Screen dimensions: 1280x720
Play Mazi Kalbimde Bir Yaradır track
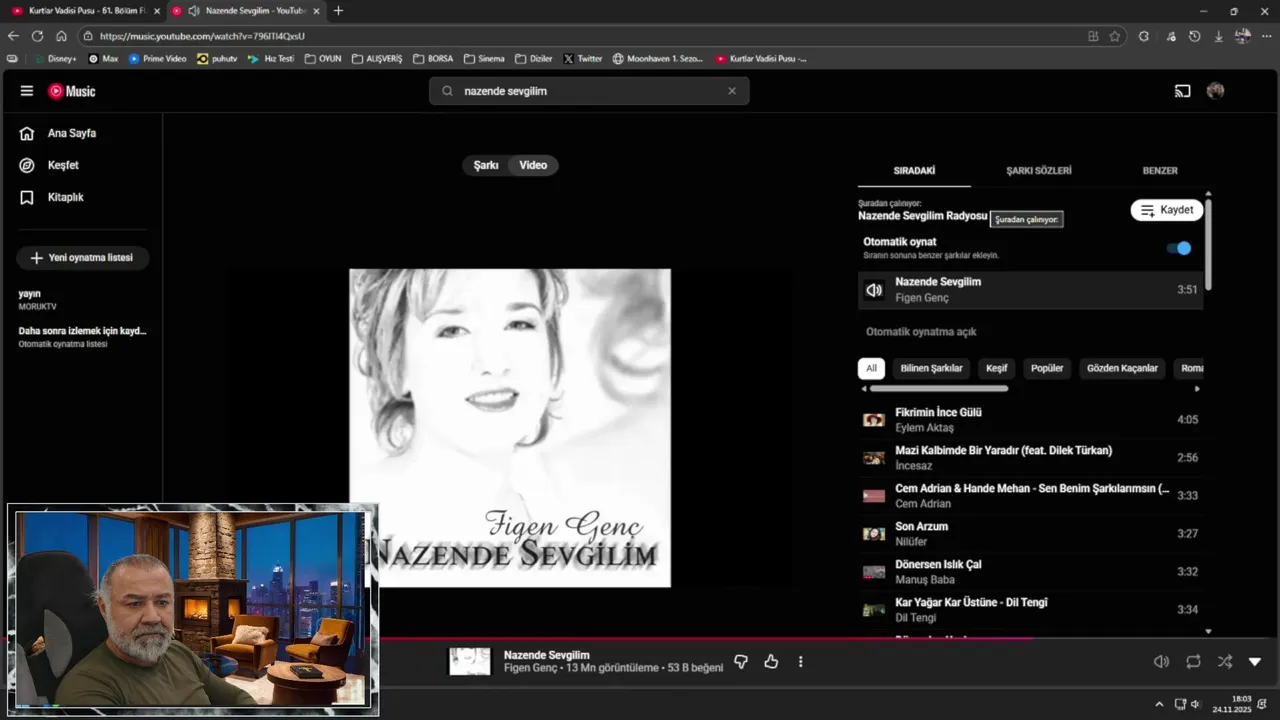point(1030,458)
